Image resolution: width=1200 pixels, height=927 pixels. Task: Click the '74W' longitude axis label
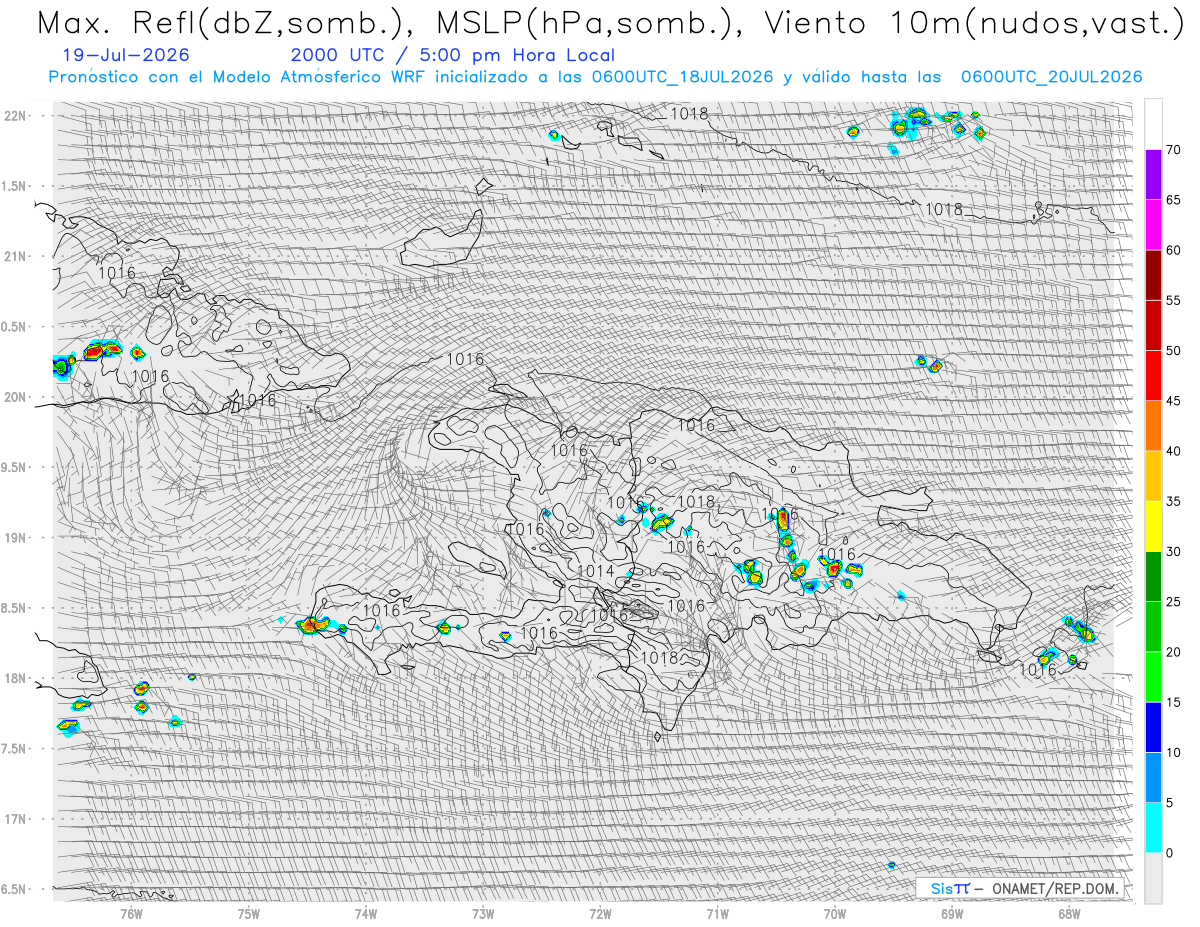coord(366,914)
